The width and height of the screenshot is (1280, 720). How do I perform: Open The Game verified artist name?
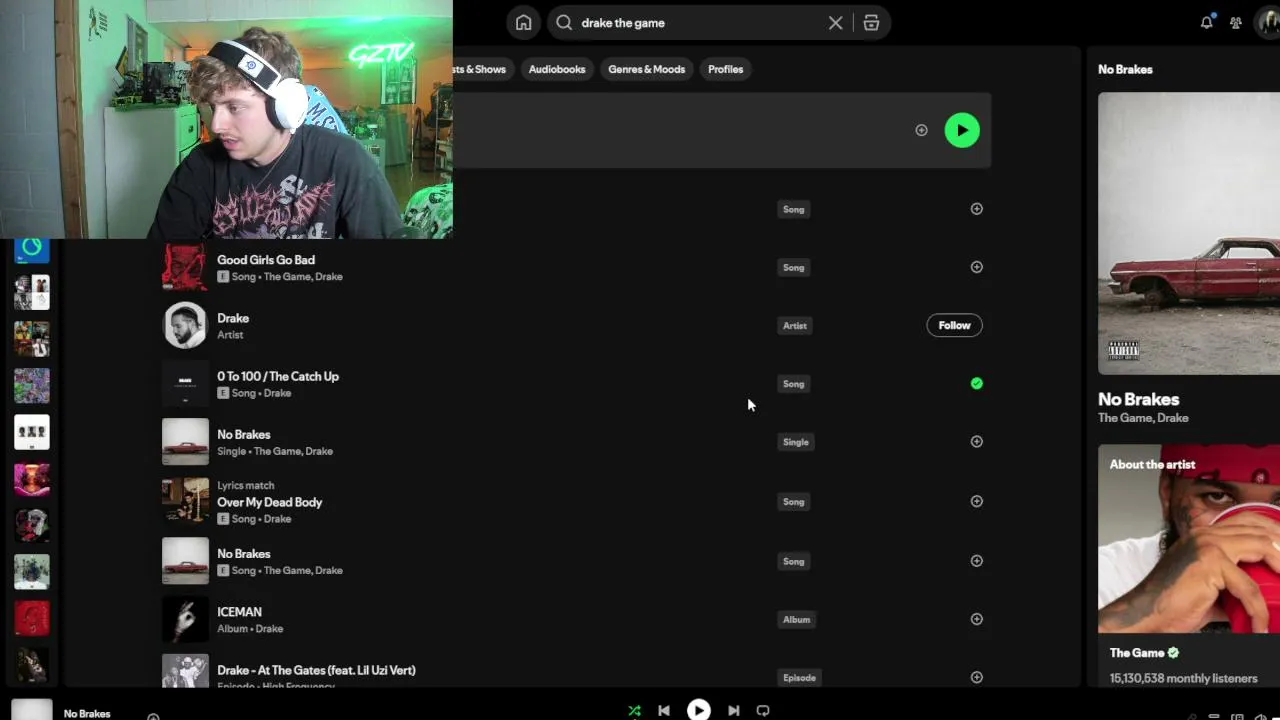[1137, 653]
